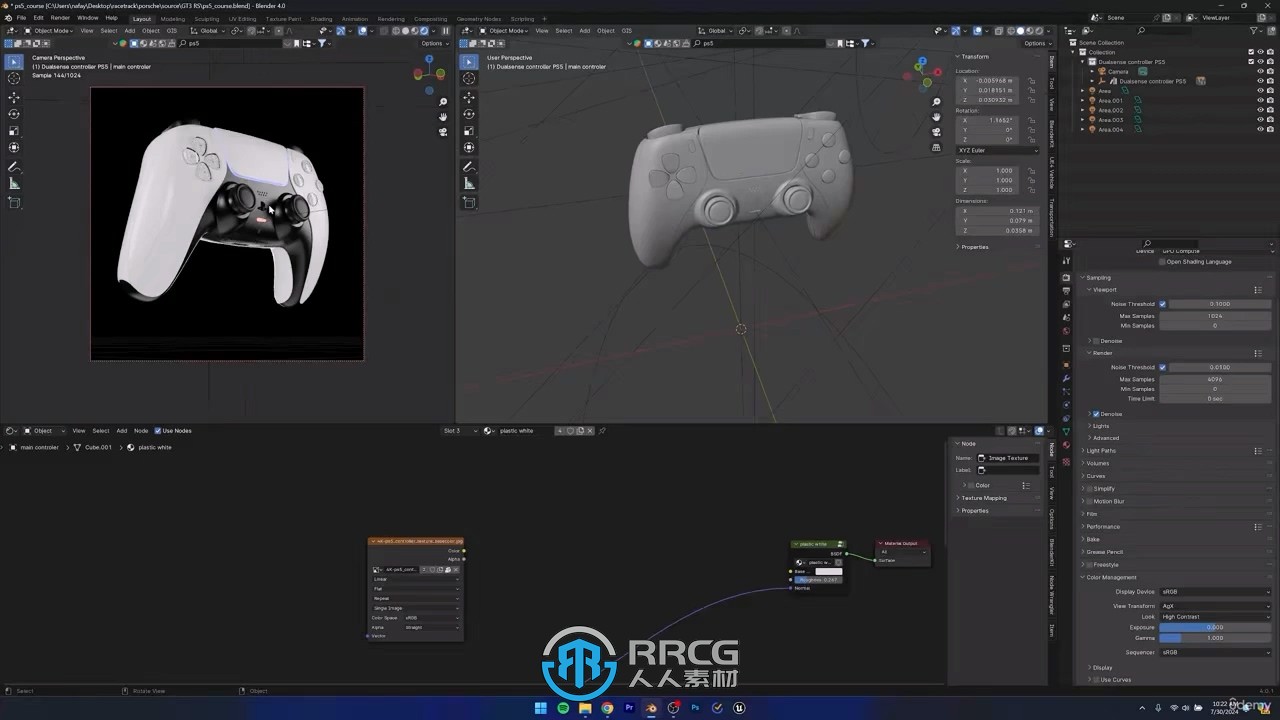Open the Render properties tab icon
The width and height of the screenshot is (1280, 720).
click(x=1066, y=278)
